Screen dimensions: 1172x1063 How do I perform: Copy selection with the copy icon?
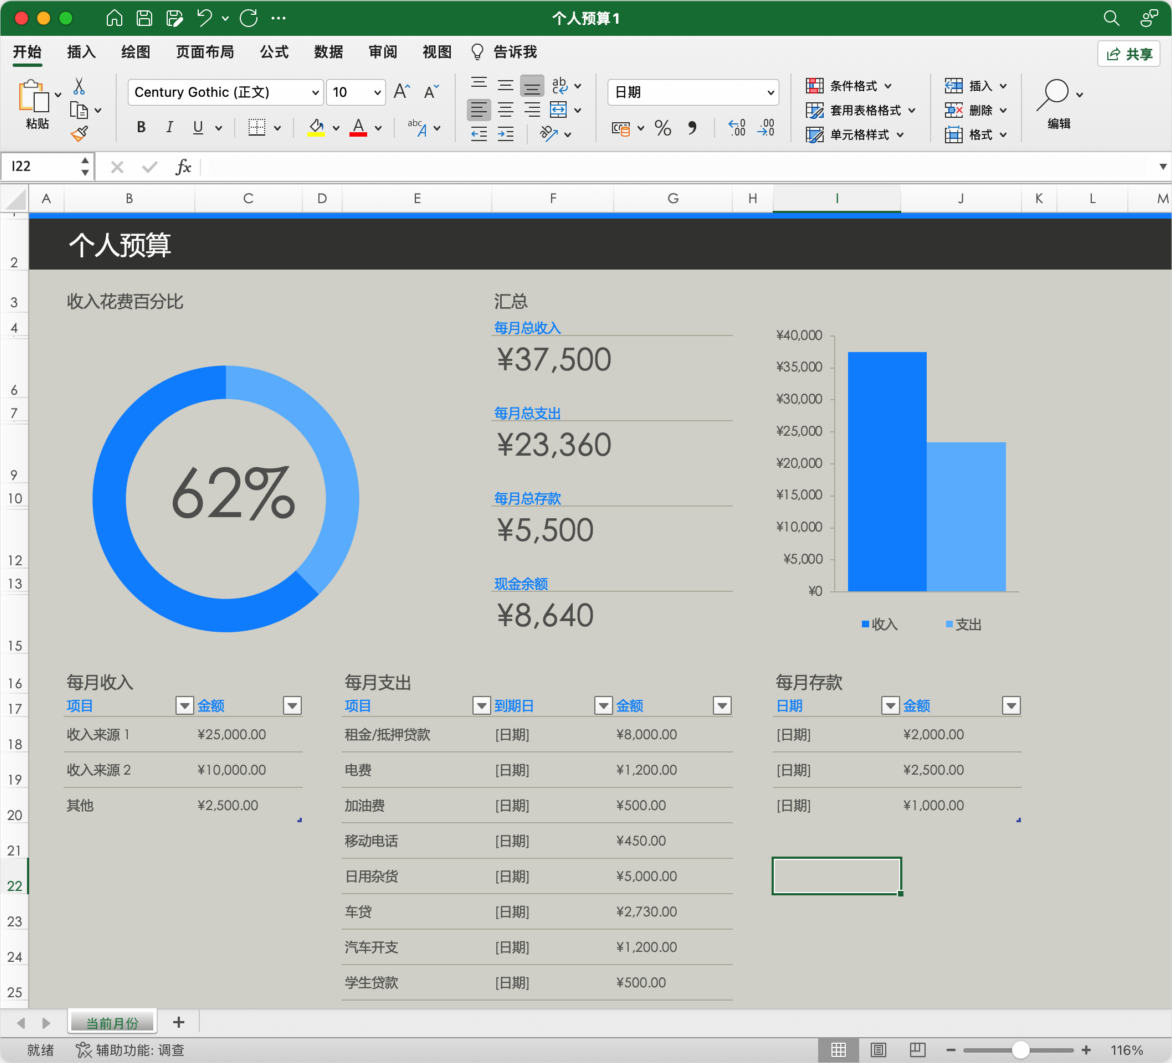click(x=79, y=111)
